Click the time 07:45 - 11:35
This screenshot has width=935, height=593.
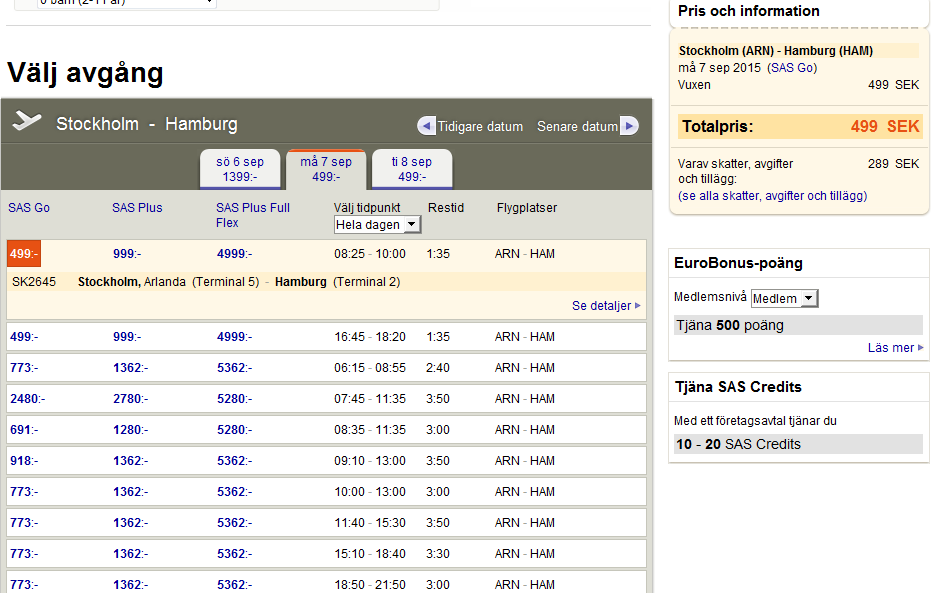click(370, 399)
